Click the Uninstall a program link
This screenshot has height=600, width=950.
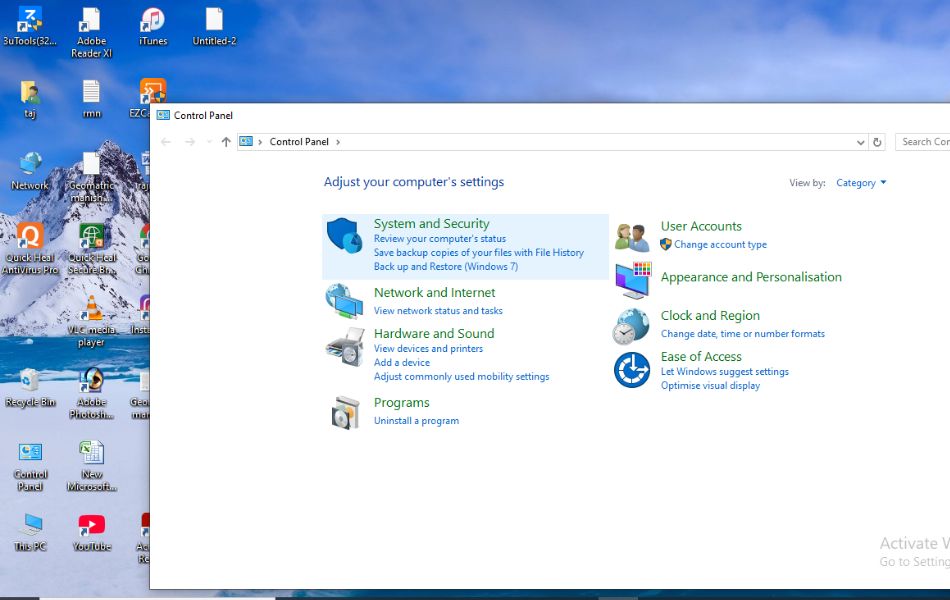coord(416,421)
